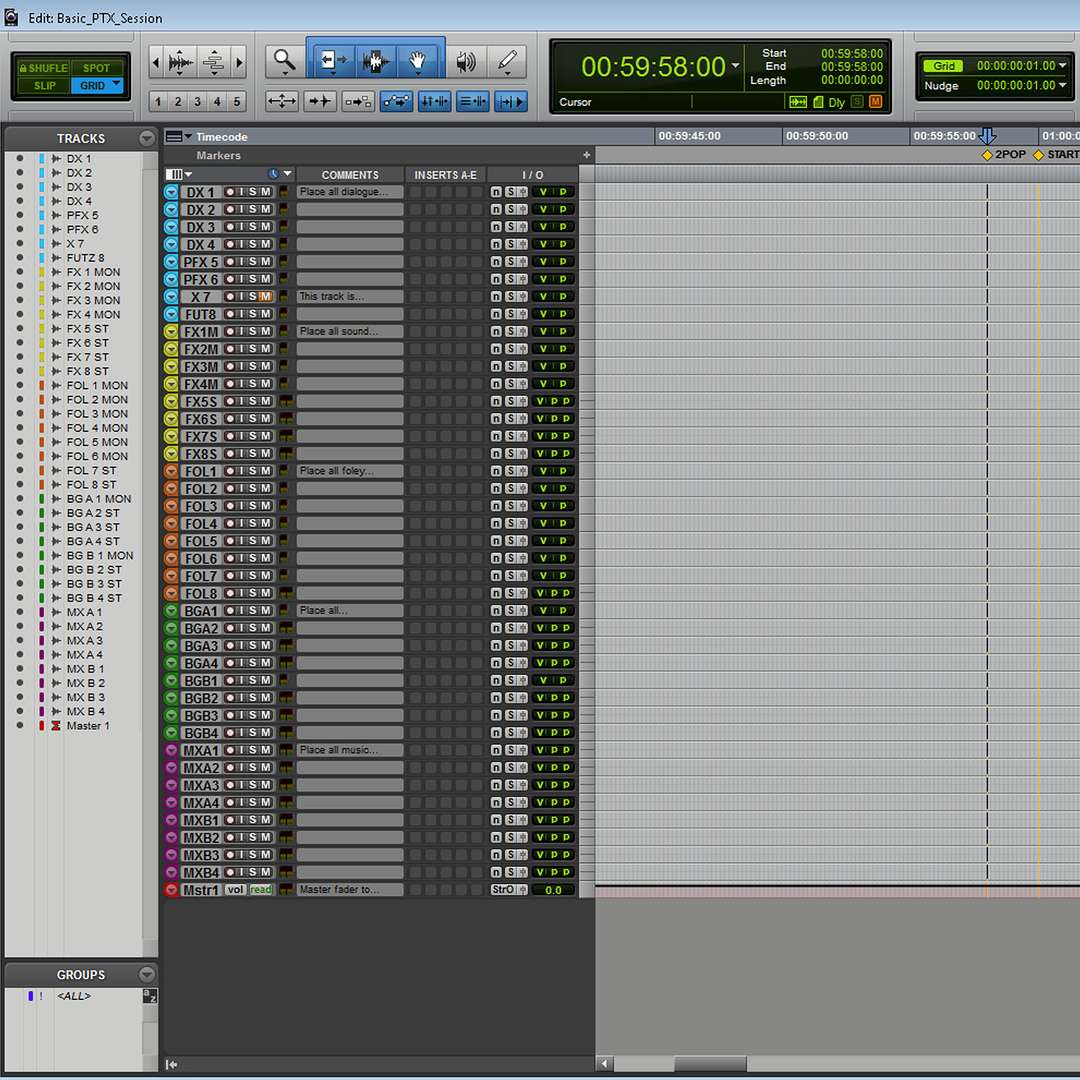Image resolution: width=1080 pixels, height=1080 pixels.
Task: Switch edit mode to SHUFFLE
Action: click(x=44, y=68)
